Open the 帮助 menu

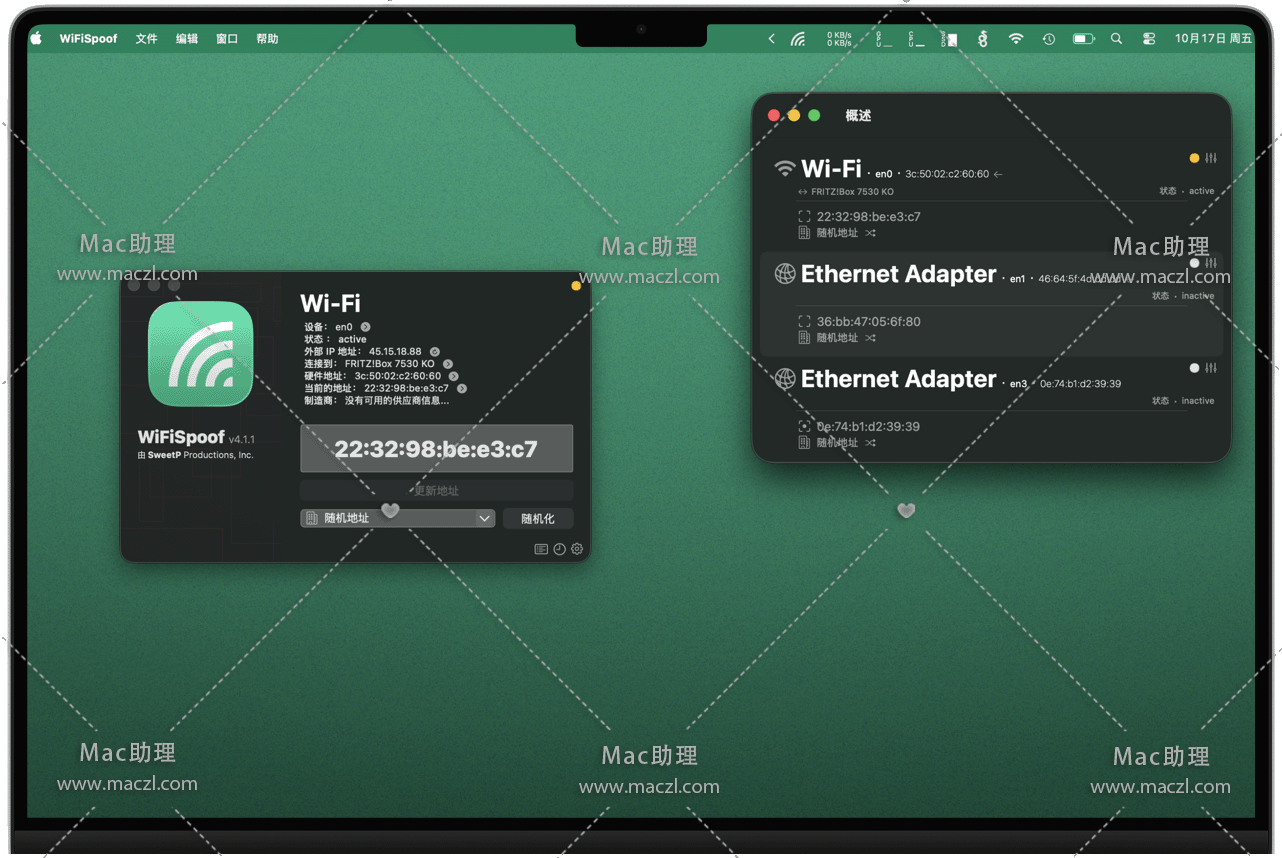(x=267, y=39)
